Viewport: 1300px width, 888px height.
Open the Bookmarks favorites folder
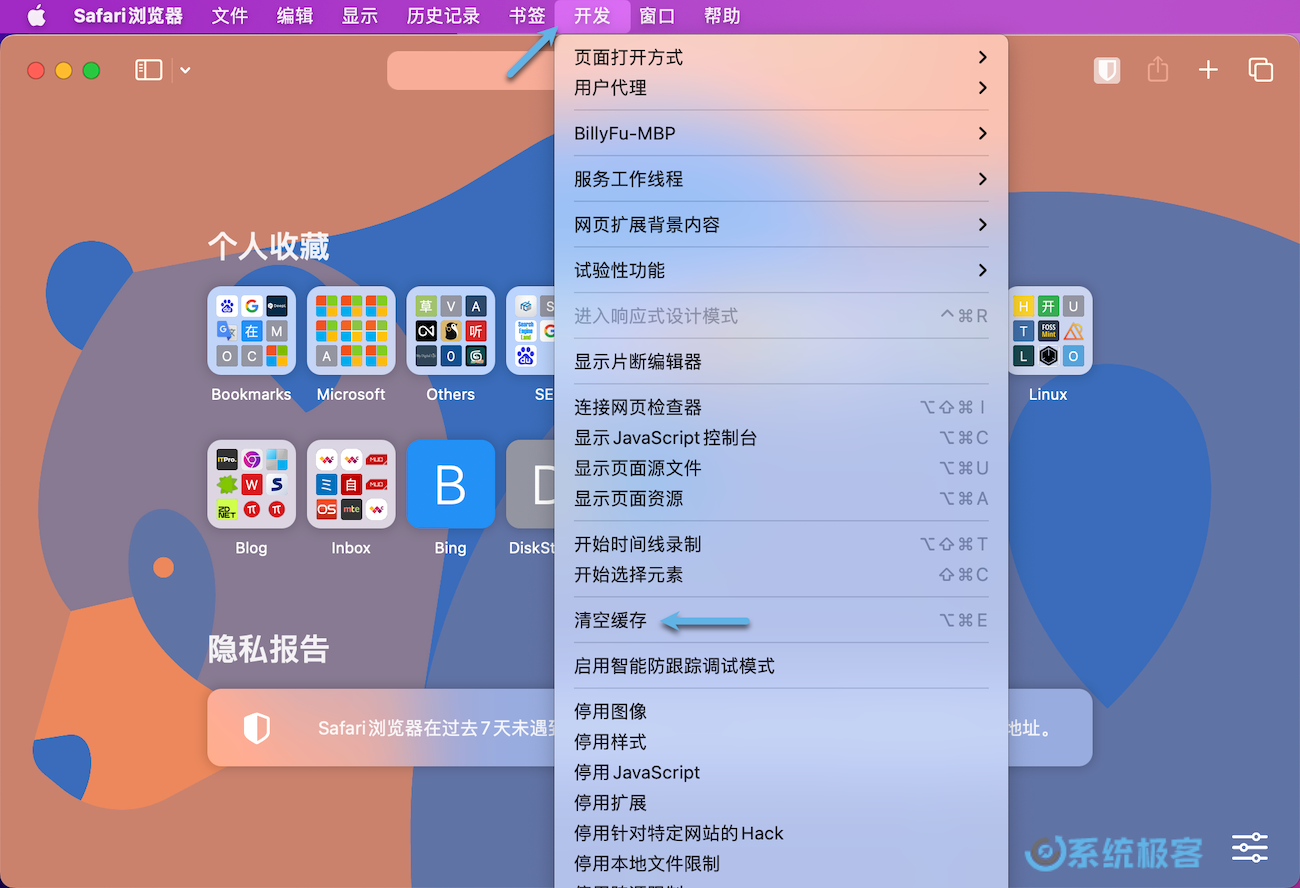point(251,330)
